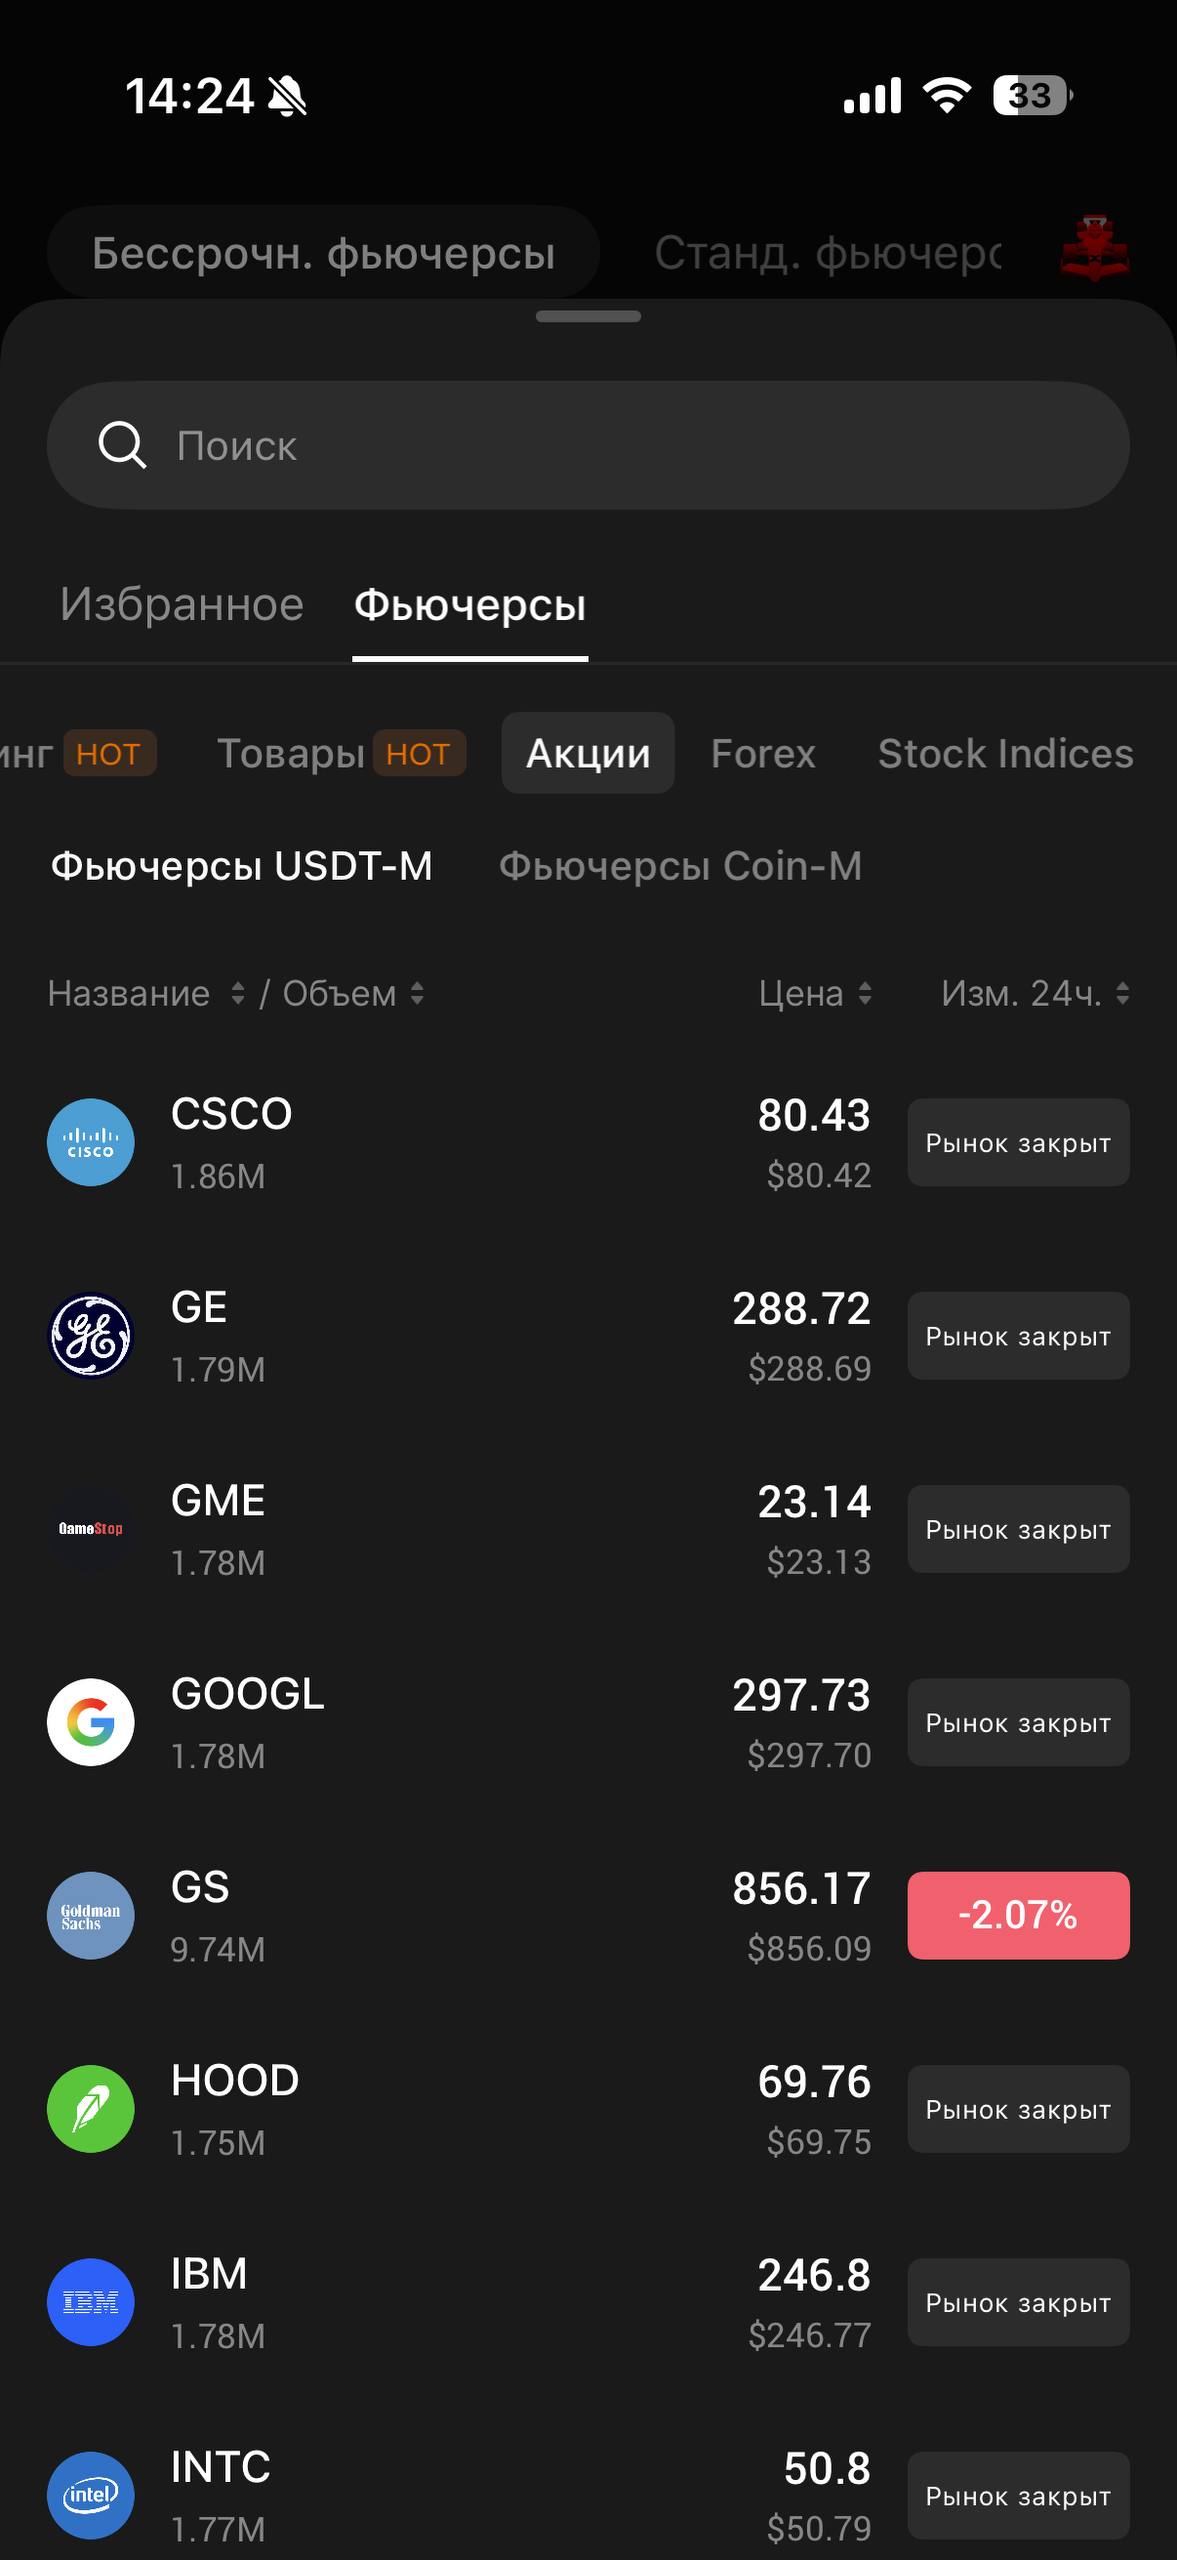Select the GameStop logo icon

(x=91, y=1528)
